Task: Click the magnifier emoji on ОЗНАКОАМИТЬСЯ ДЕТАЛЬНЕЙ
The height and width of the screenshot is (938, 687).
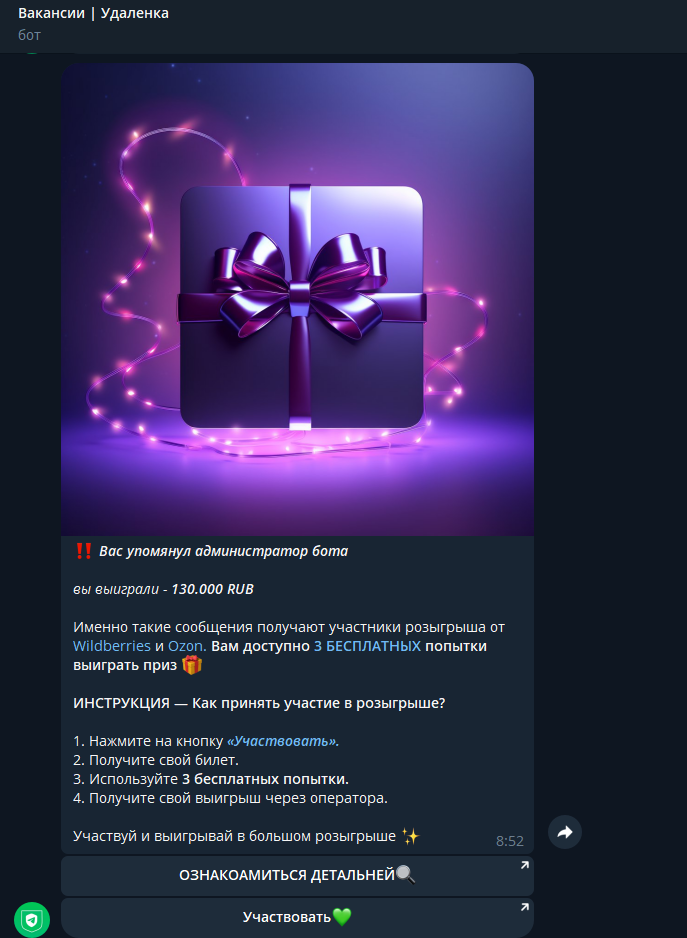Action: click(x=405, y=875)
